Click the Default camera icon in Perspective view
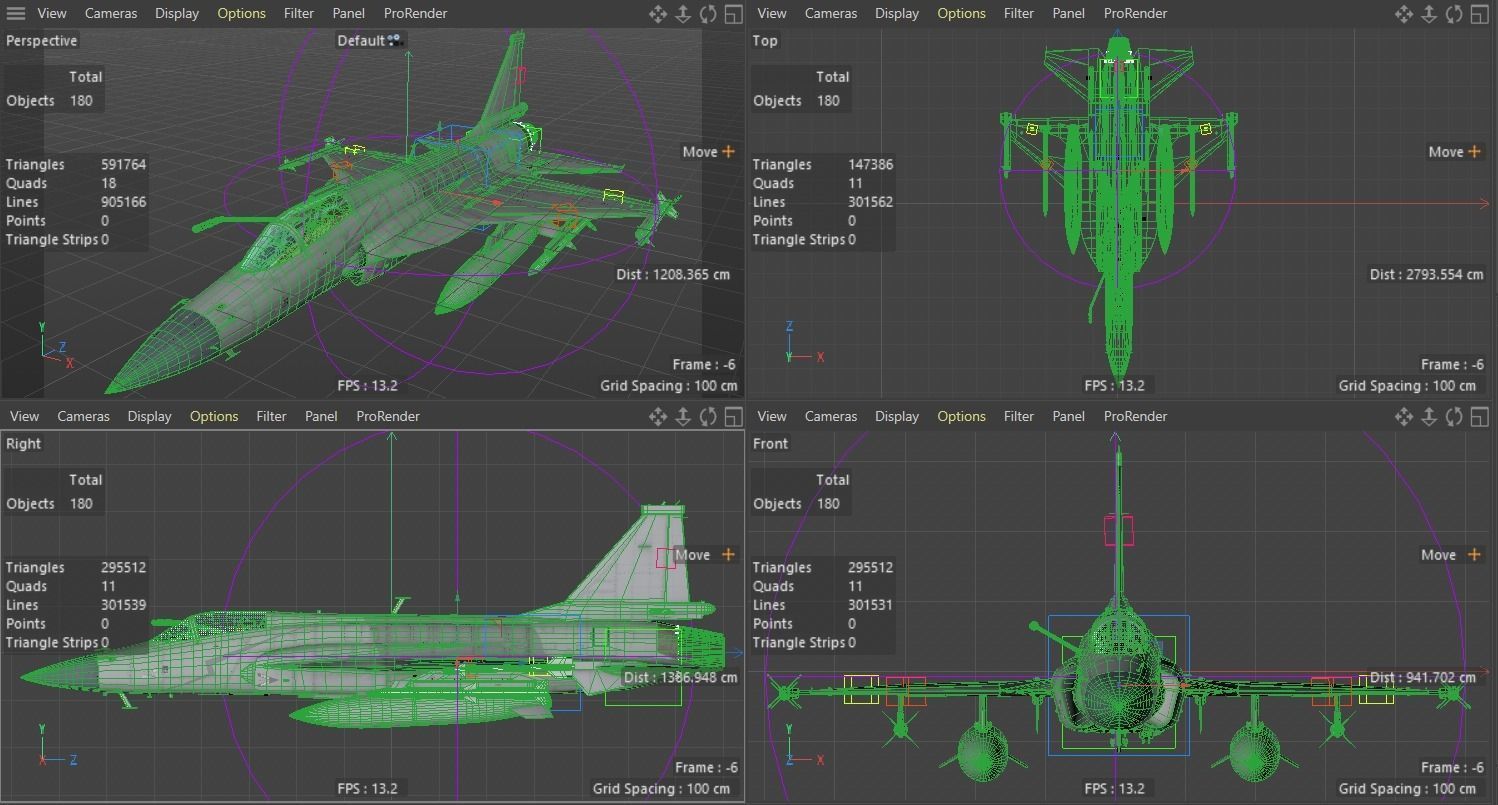1498x805 pixels. [394, 40]
